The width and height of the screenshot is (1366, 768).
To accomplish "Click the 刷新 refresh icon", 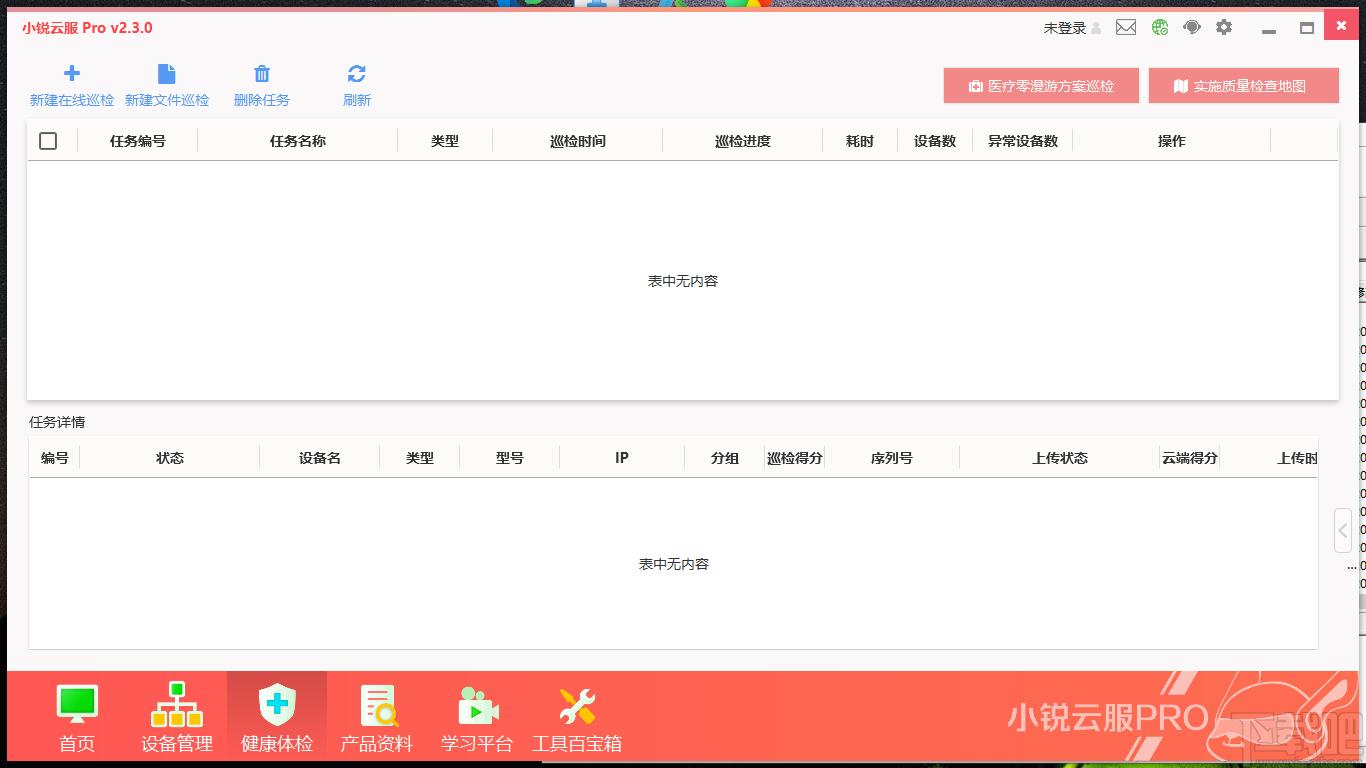I will point(357,73).
